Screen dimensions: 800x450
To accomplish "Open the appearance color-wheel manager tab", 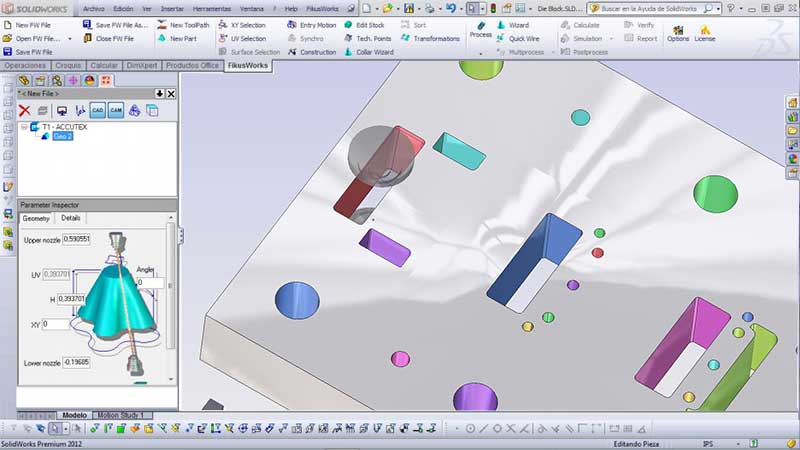I will pyautogui.click(x=90, y=81).
